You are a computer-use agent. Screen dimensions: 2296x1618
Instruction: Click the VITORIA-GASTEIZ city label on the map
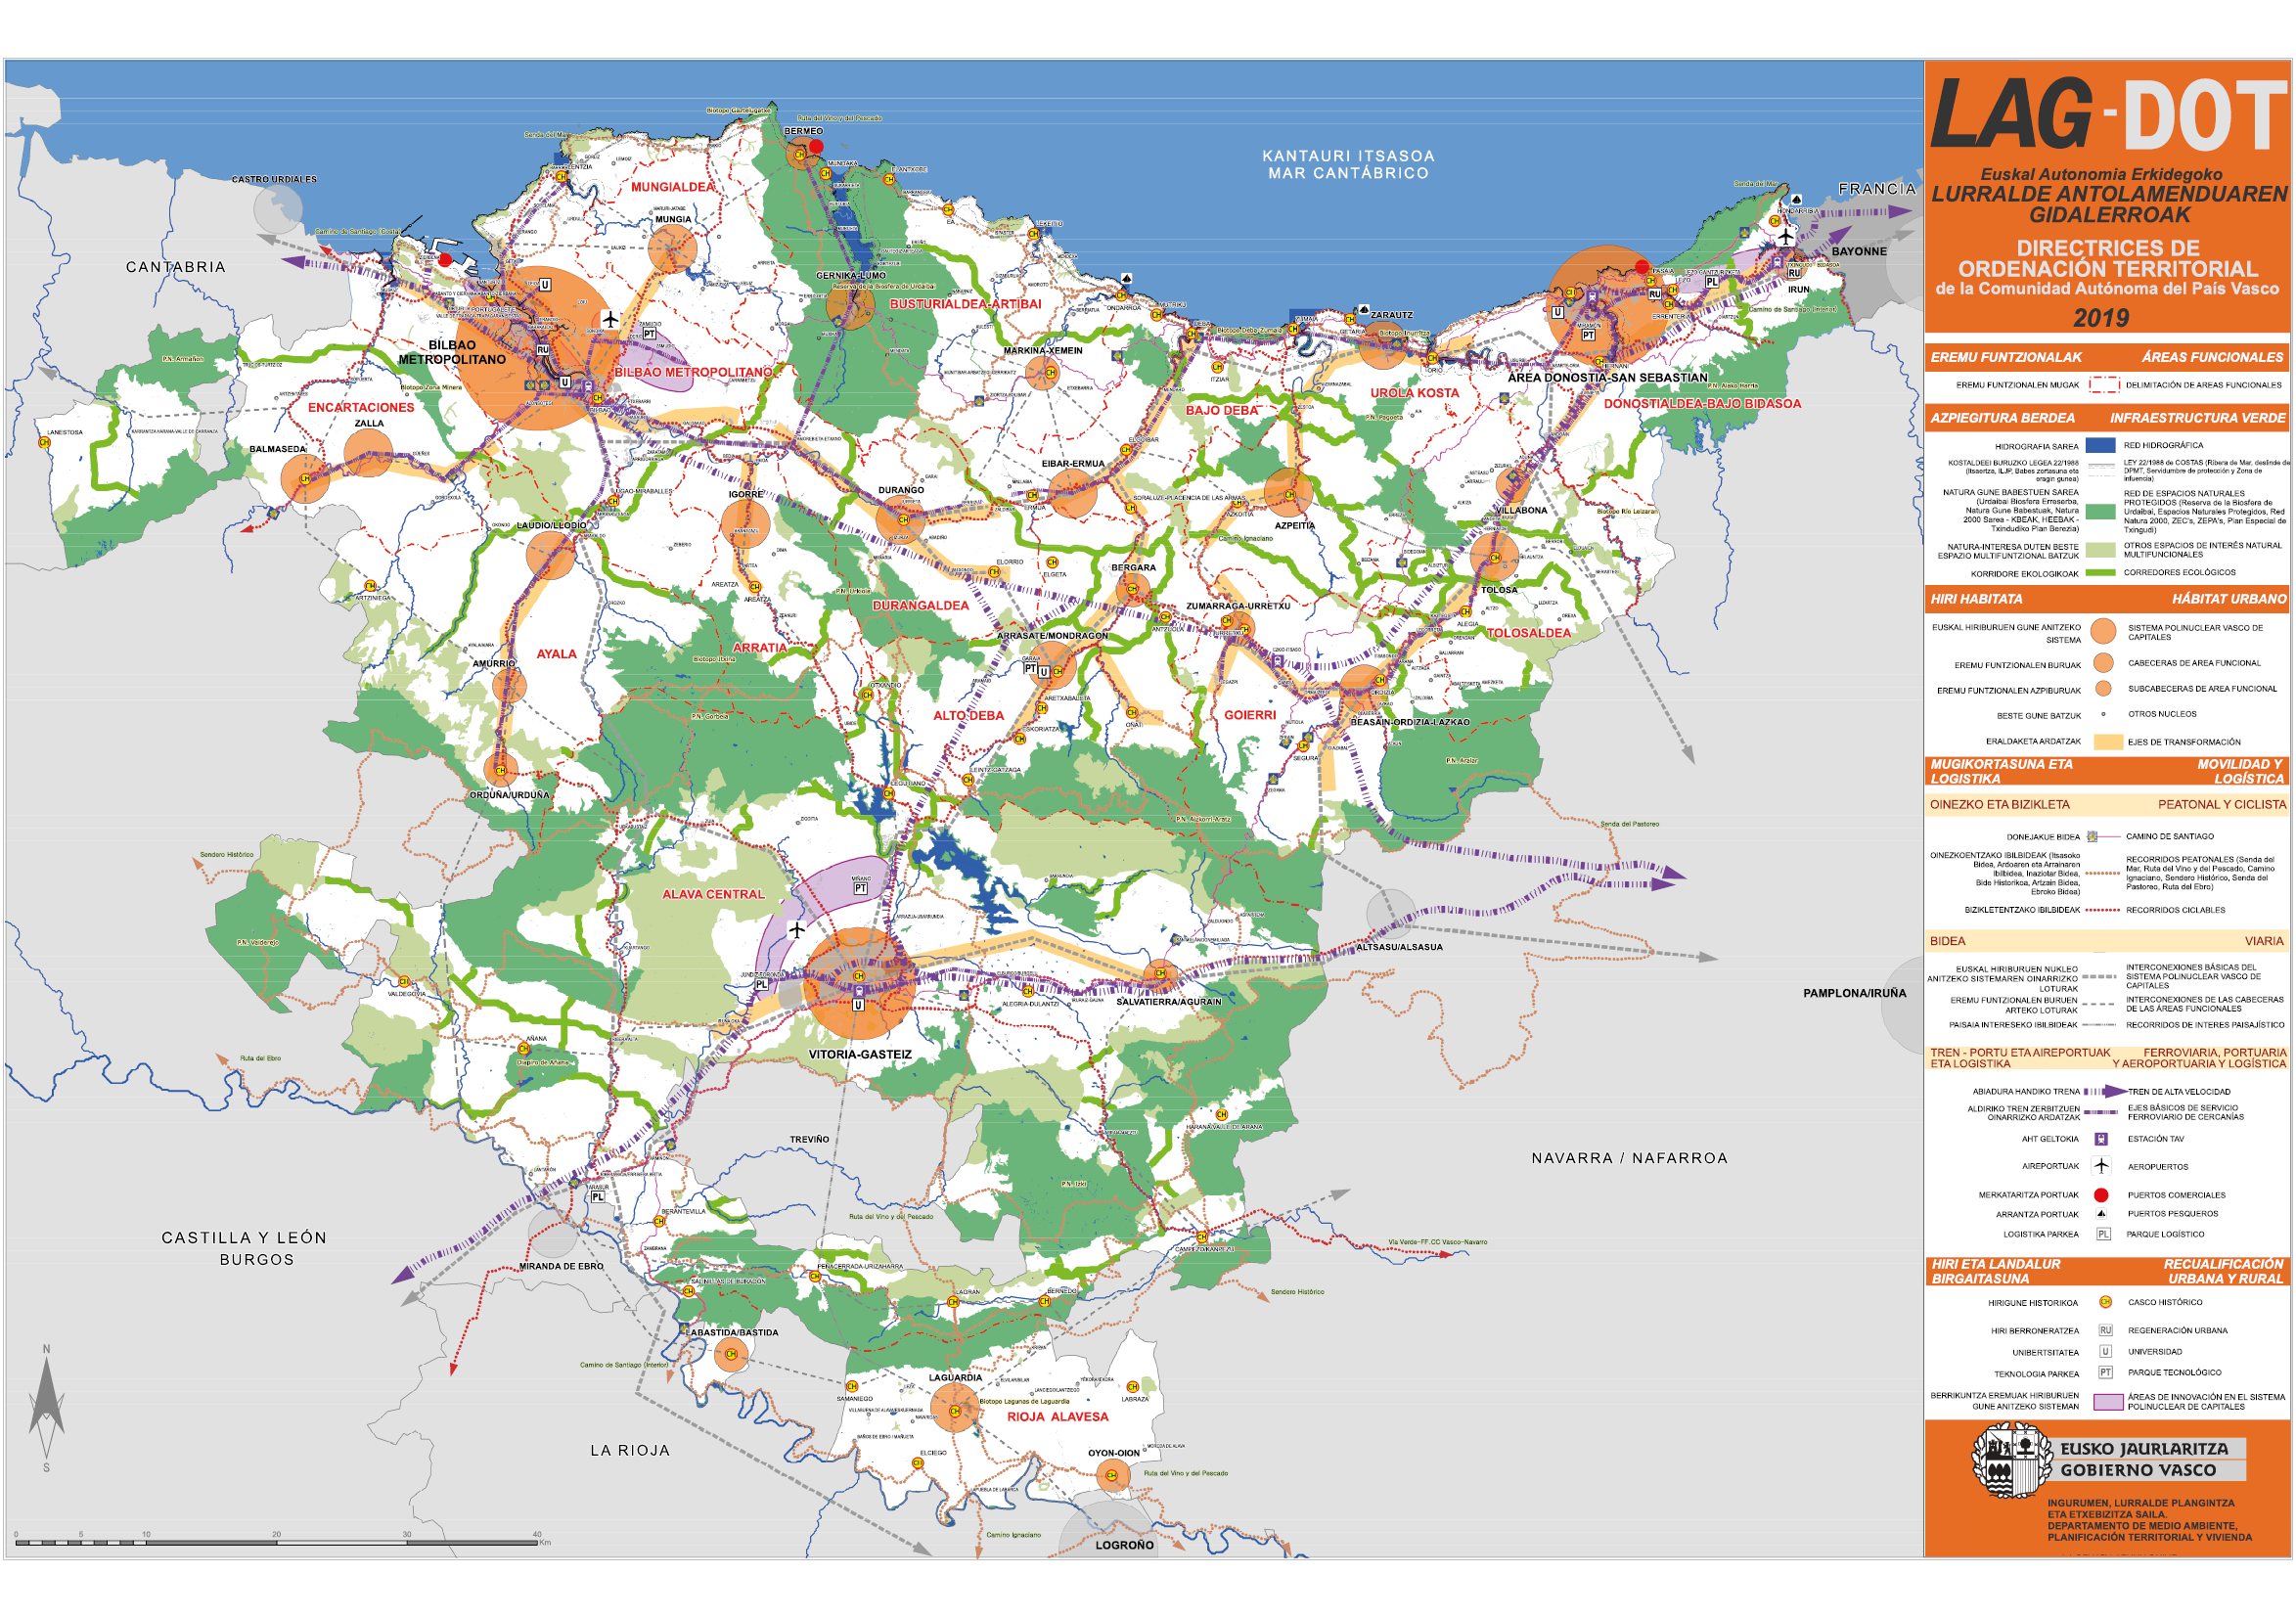pos(859,1054)
